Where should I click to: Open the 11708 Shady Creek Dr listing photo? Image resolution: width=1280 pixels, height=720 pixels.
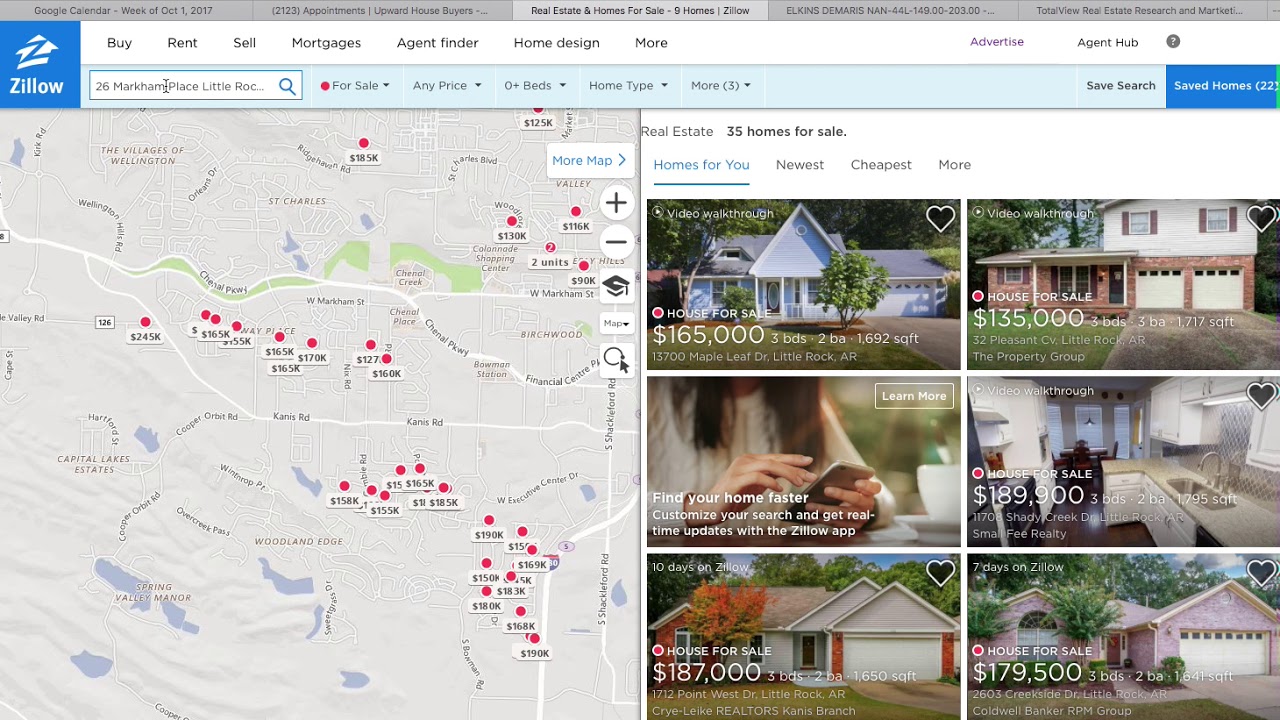1123,462
